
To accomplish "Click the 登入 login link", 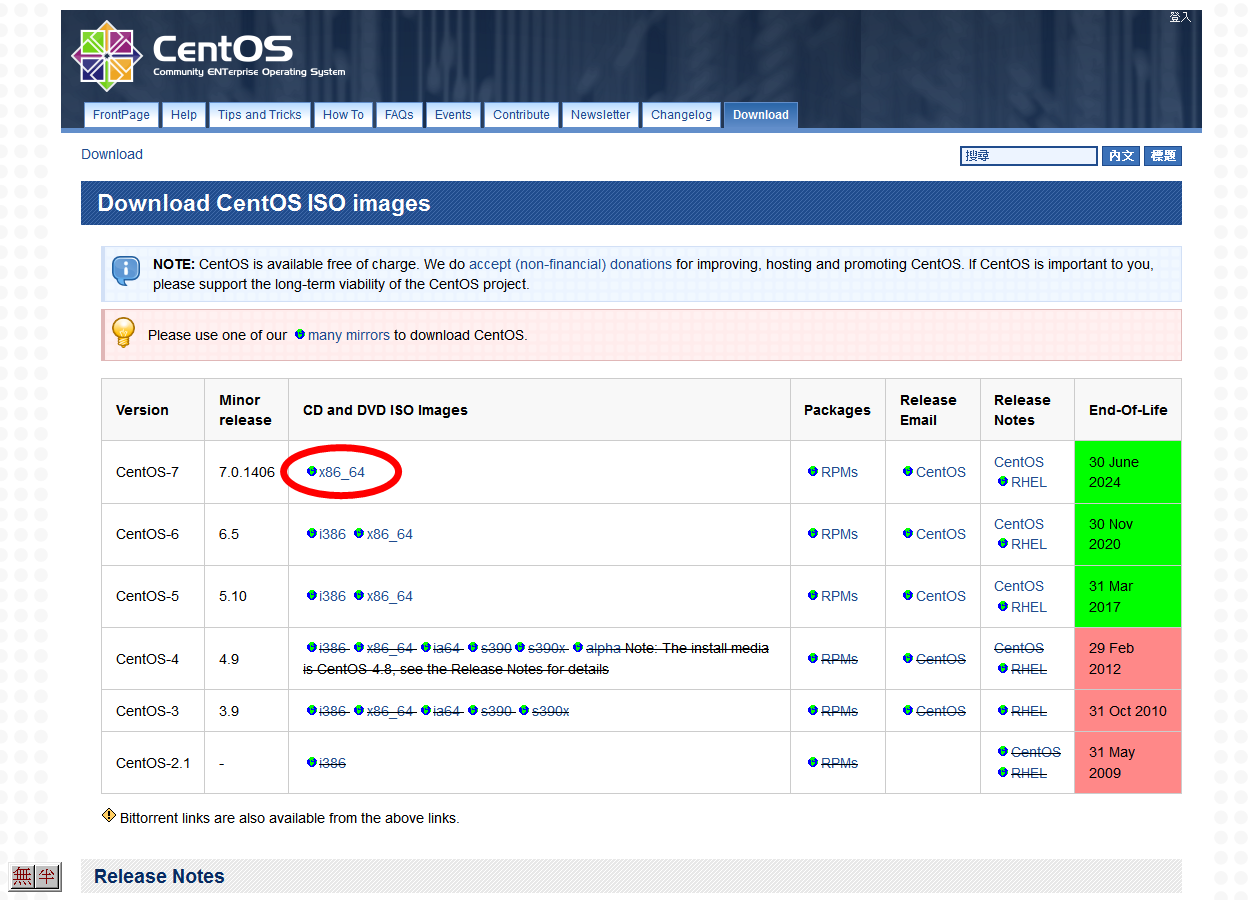I will [1180, 17].
